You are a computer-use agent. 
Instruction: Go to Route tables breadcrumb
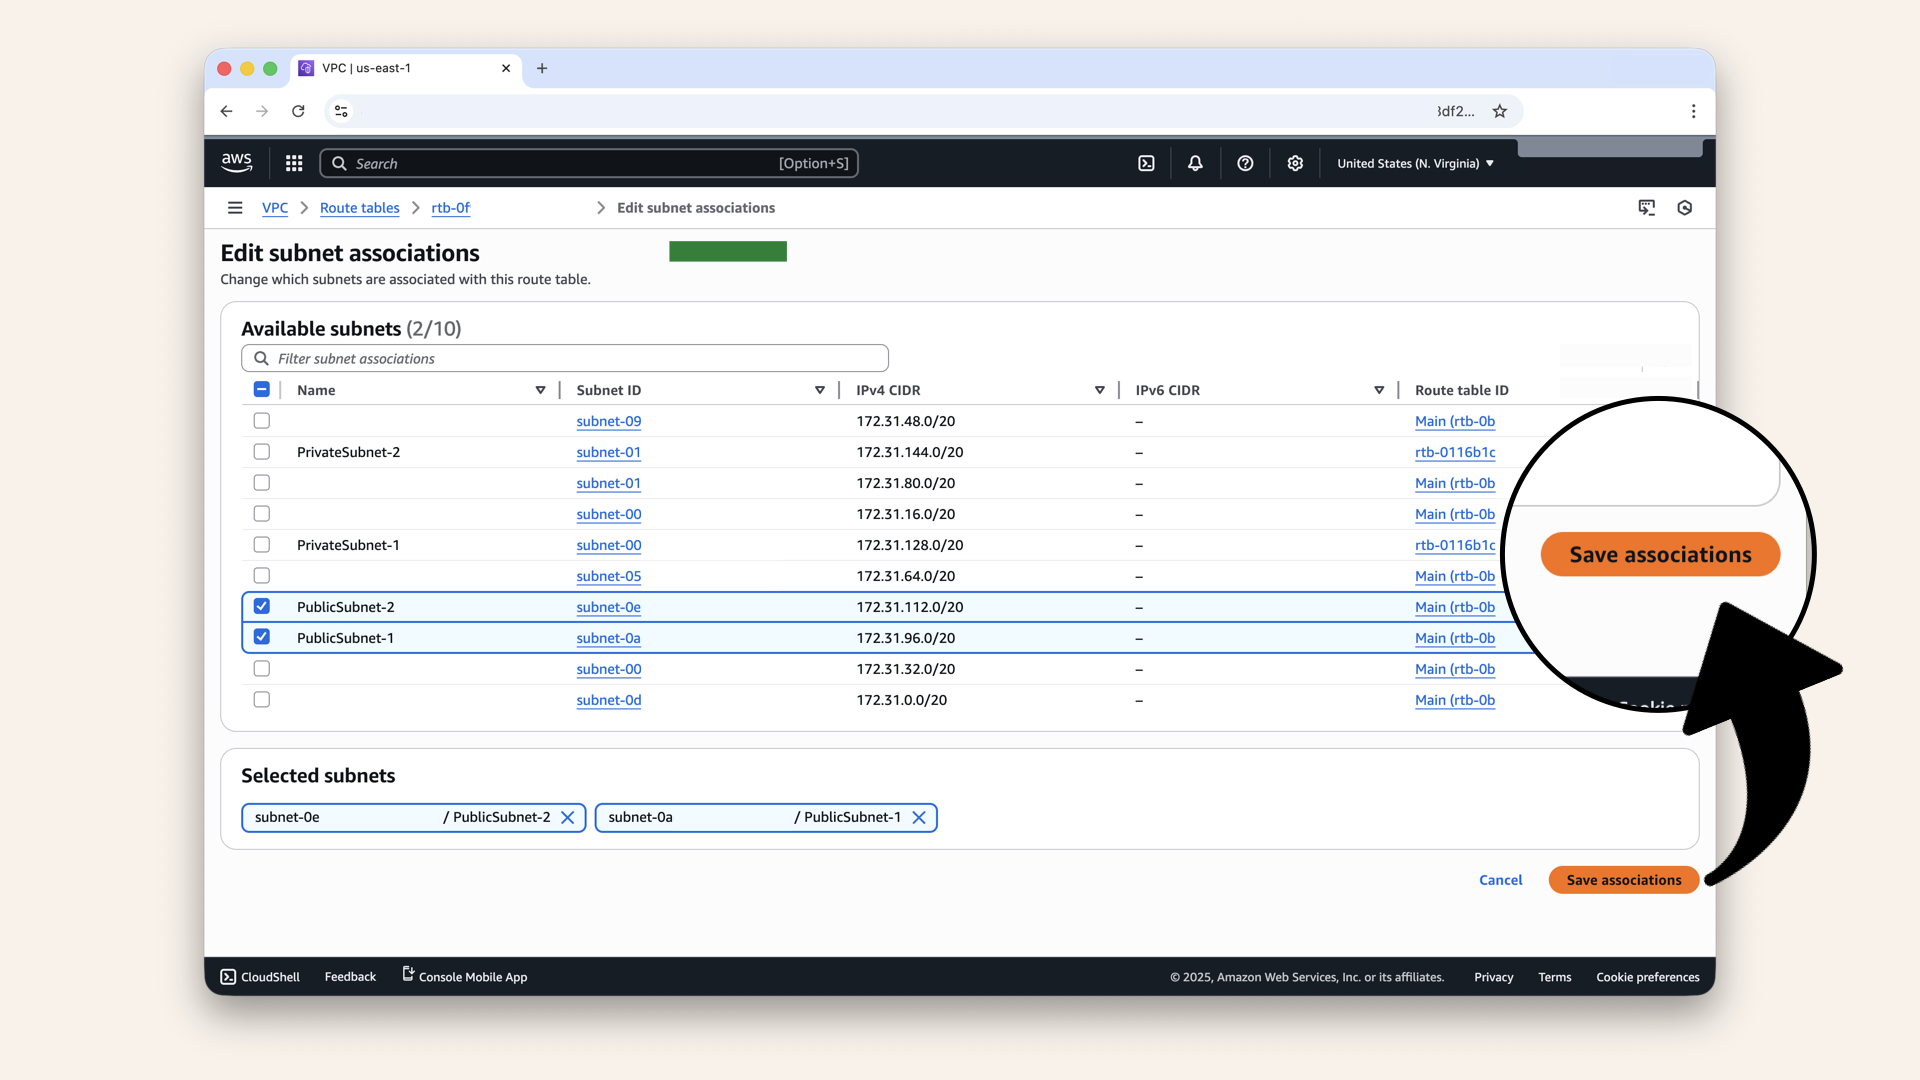[x=359, y=208]
